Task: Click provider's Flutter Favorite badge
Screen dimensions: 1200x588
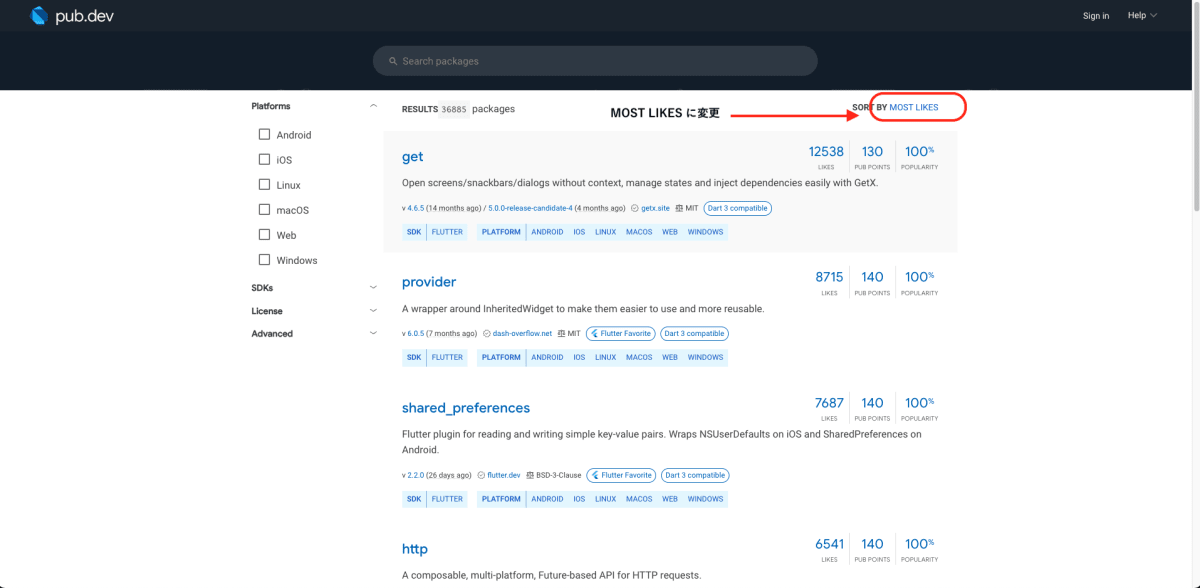Action: [x=621, y=333]
